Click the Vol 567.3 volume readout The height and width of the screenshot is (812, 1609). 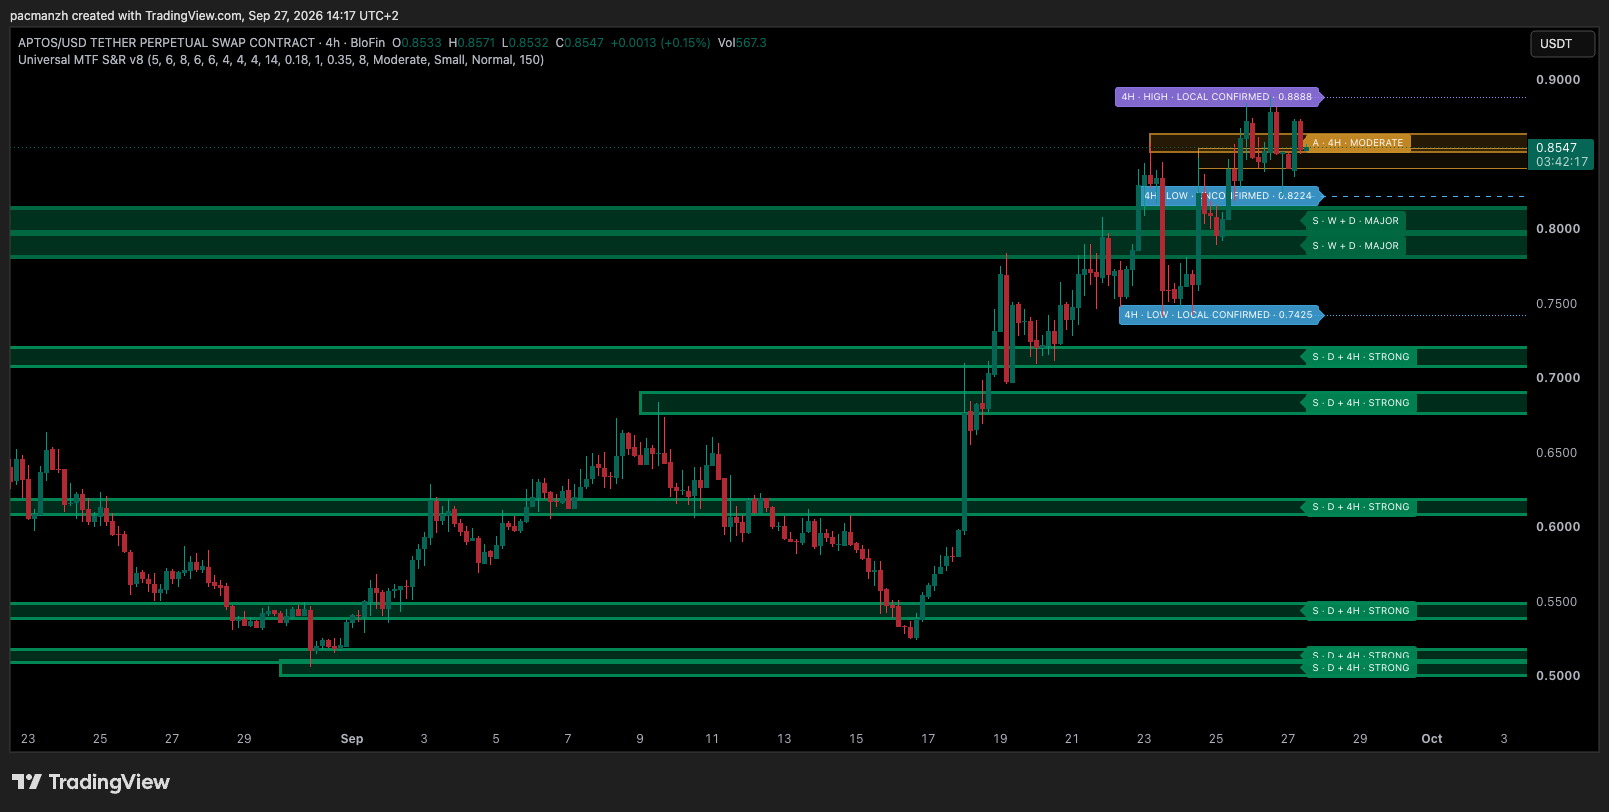742,43
